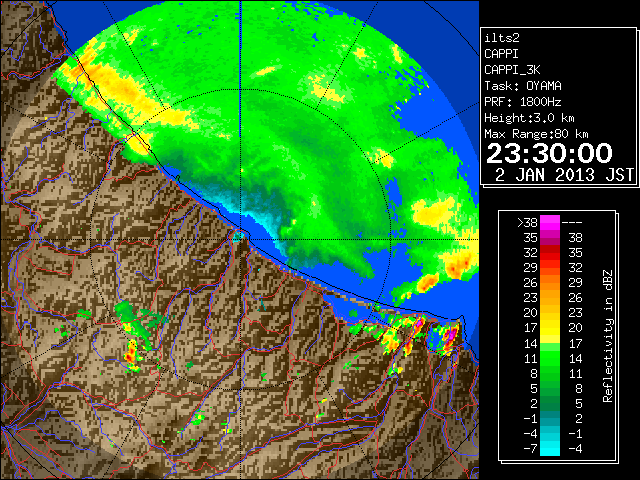
Task: Select the 'Height:3.0 km' line
Action: pyautogui.click(x=529, y=118)
